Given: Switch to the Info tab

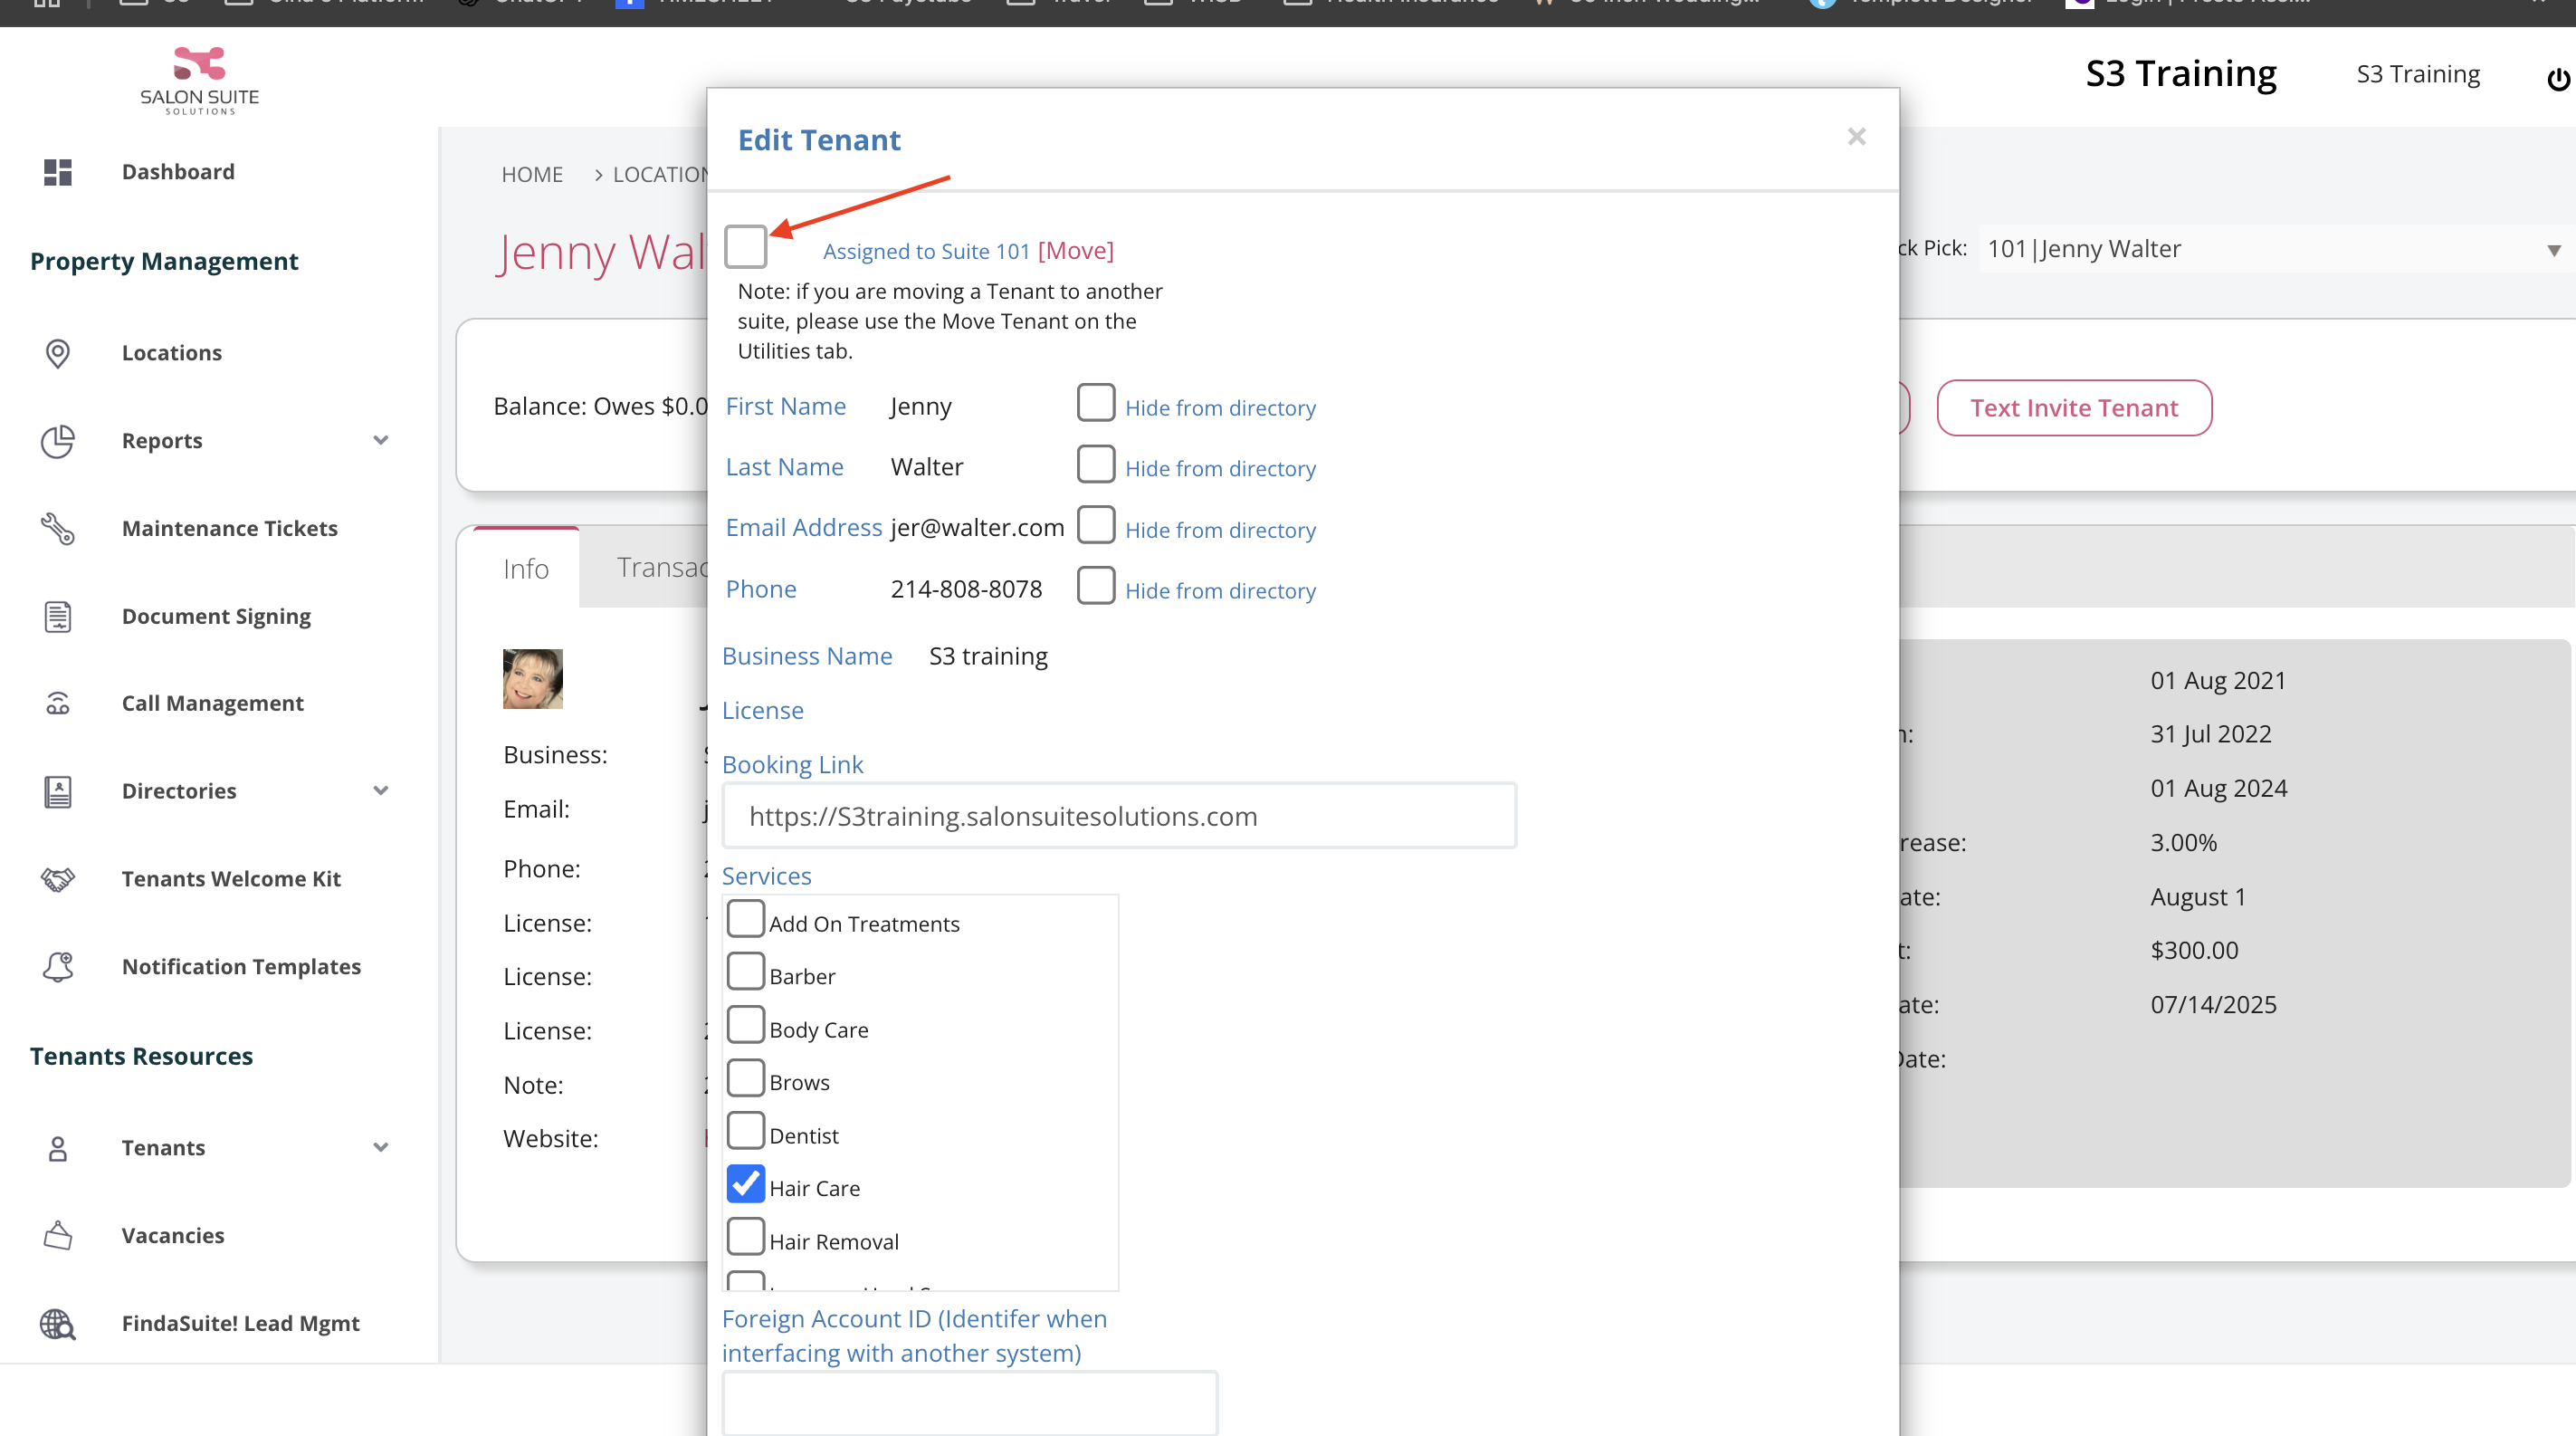Looking at the screenshot, I should 526,569.
